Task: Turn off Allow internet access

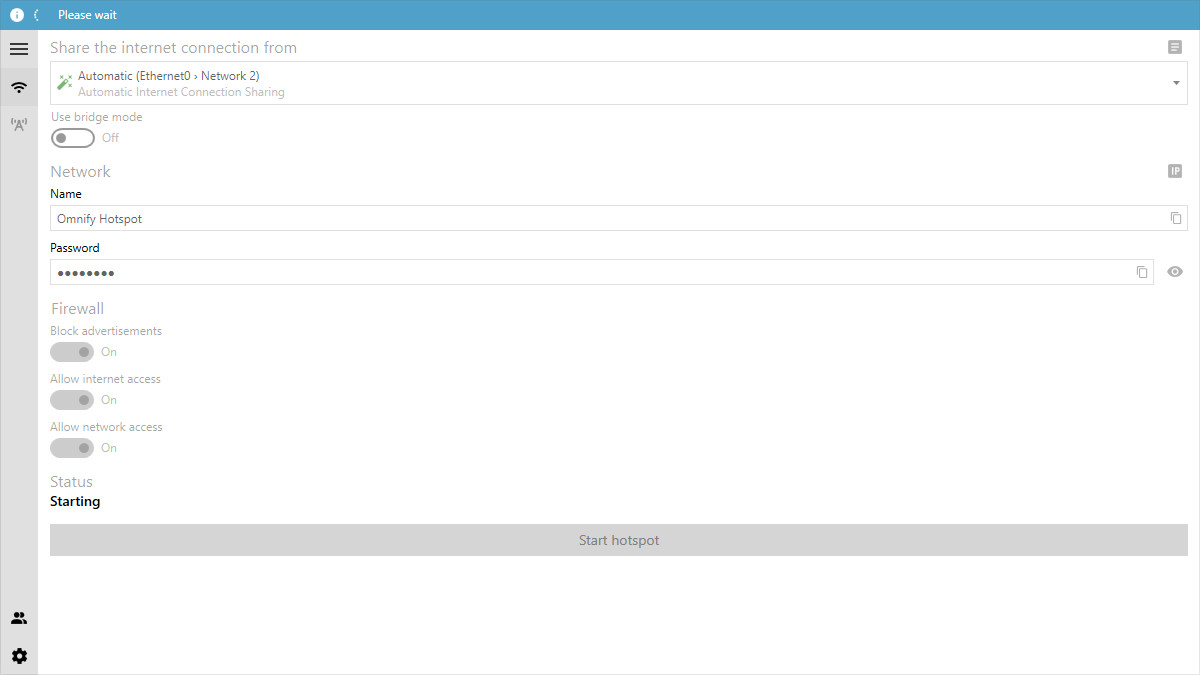Action: [x=70, y=399]
